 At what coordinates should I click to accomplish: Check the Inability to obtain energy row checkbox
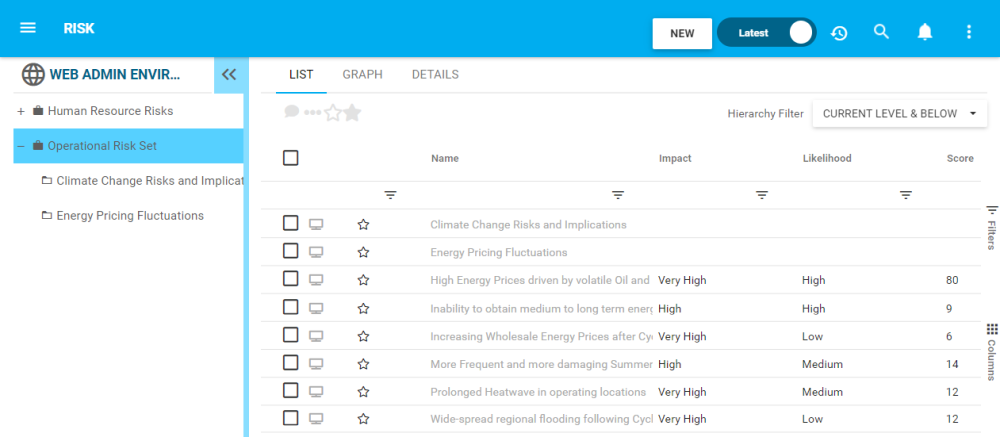[x=291, y=307]
